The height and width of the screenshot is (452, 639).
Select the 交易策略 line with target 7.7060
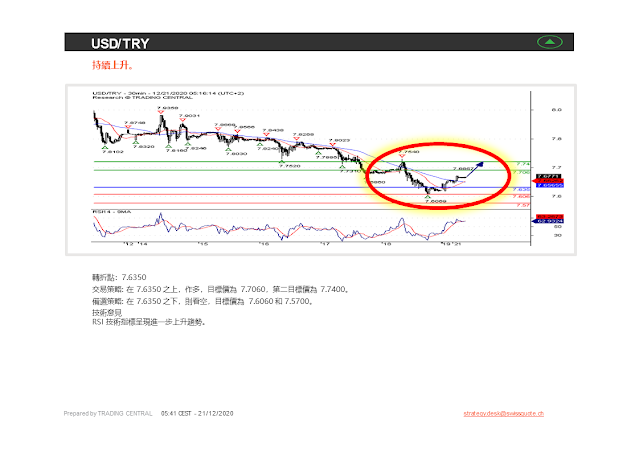point(221,289)
